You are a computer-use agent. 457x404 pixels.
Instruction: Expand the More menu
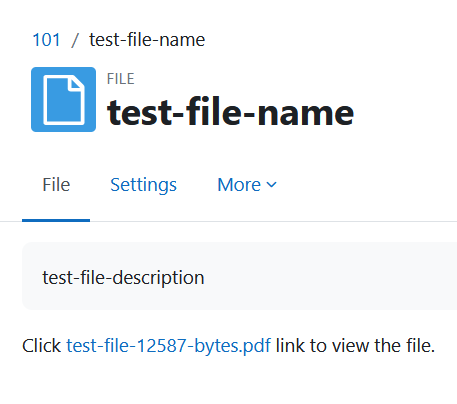pyautogui.click(x=247, y=185)
